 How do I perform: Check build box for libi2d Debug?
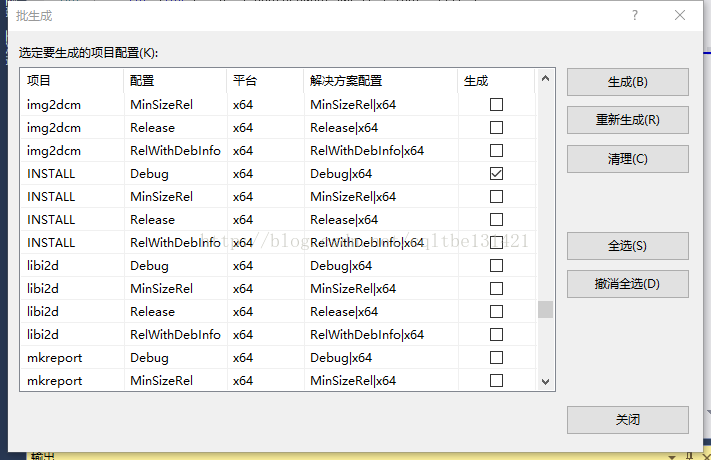pos(497,265)
